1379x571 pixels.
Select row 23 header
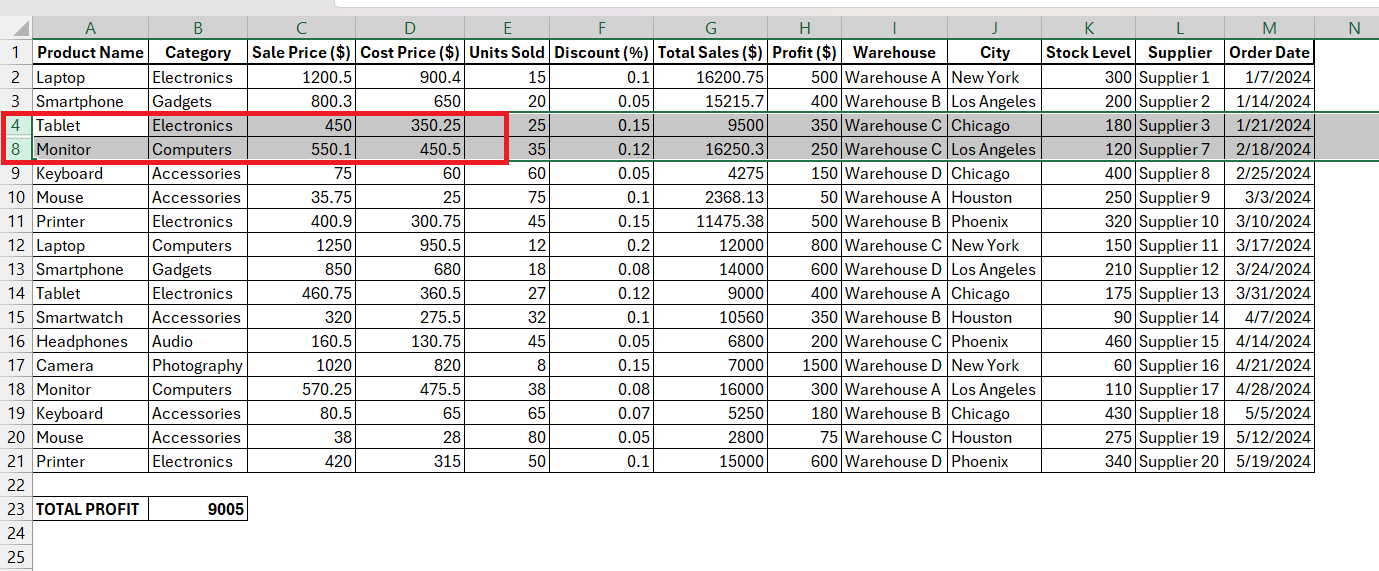point(16,509)
